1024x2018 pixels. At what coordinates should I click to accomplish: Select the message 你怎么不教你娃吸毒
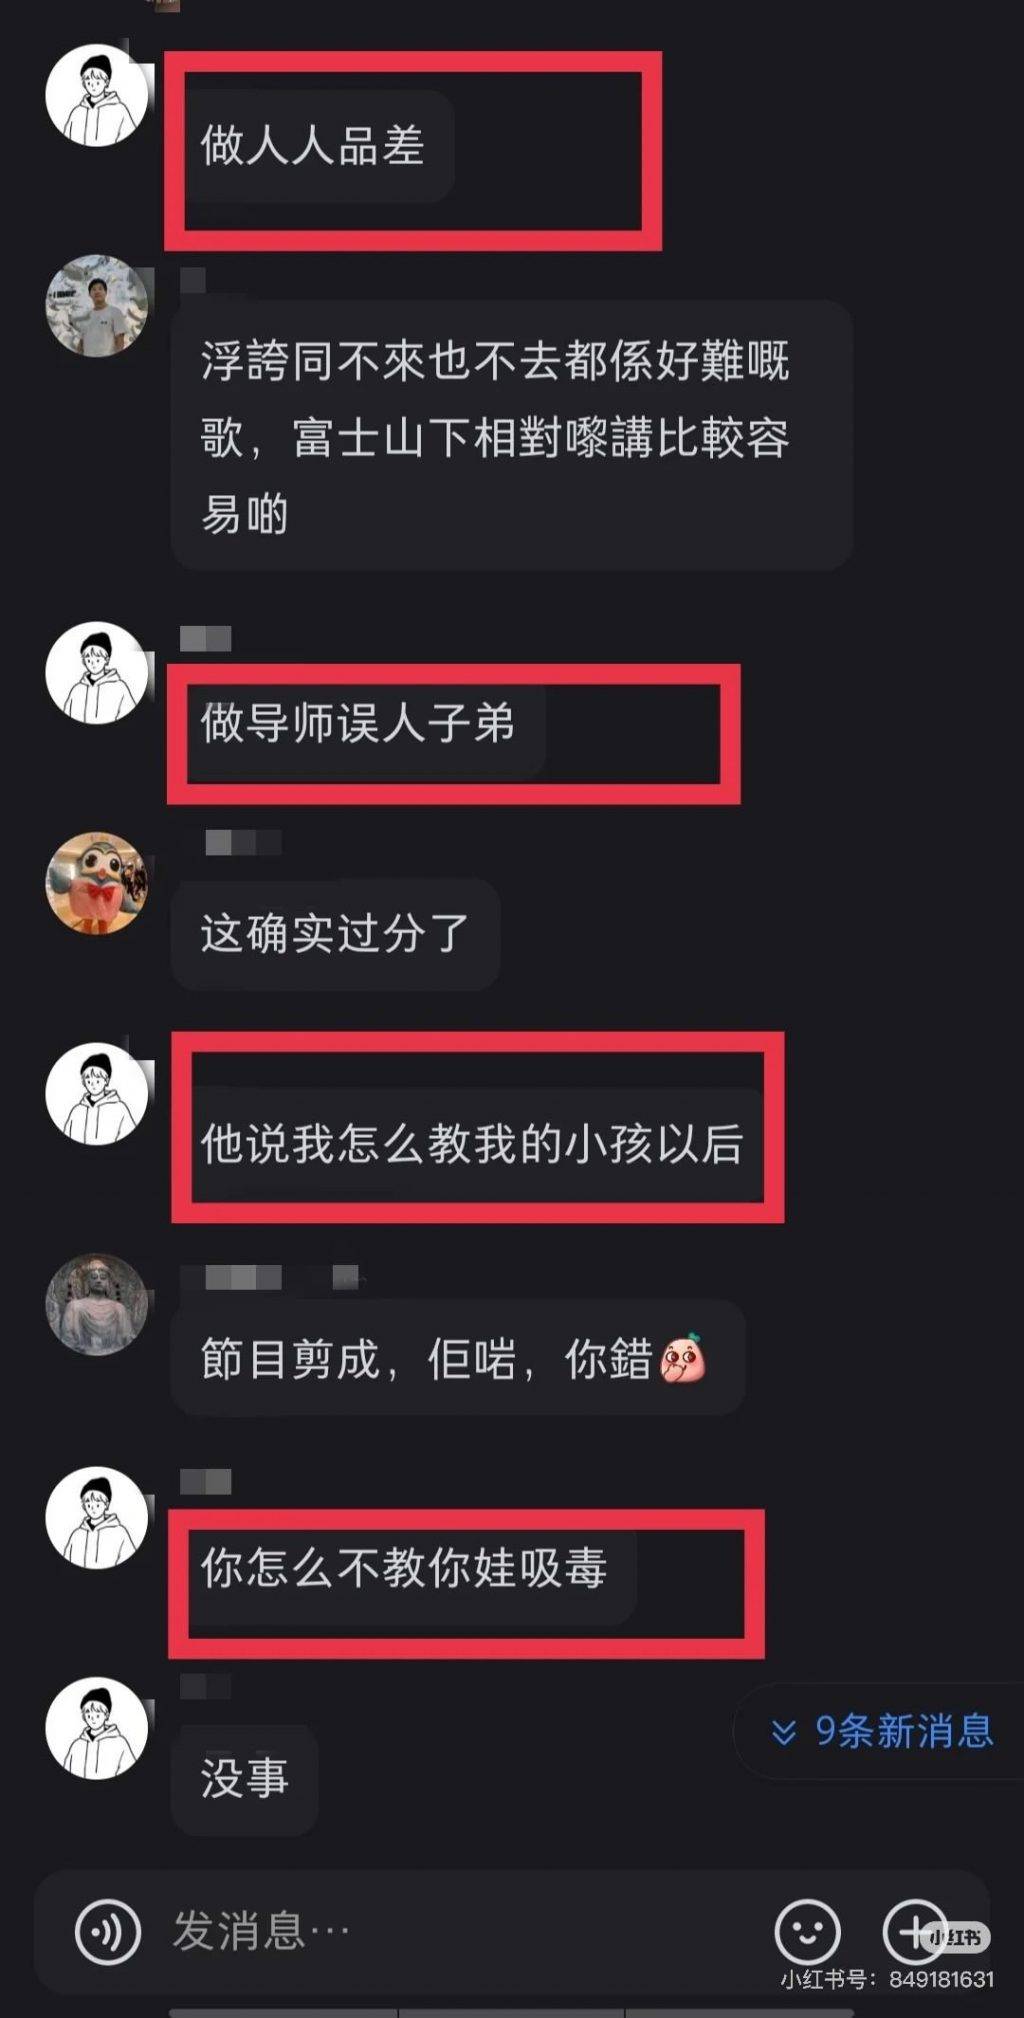pos(404,1567)
